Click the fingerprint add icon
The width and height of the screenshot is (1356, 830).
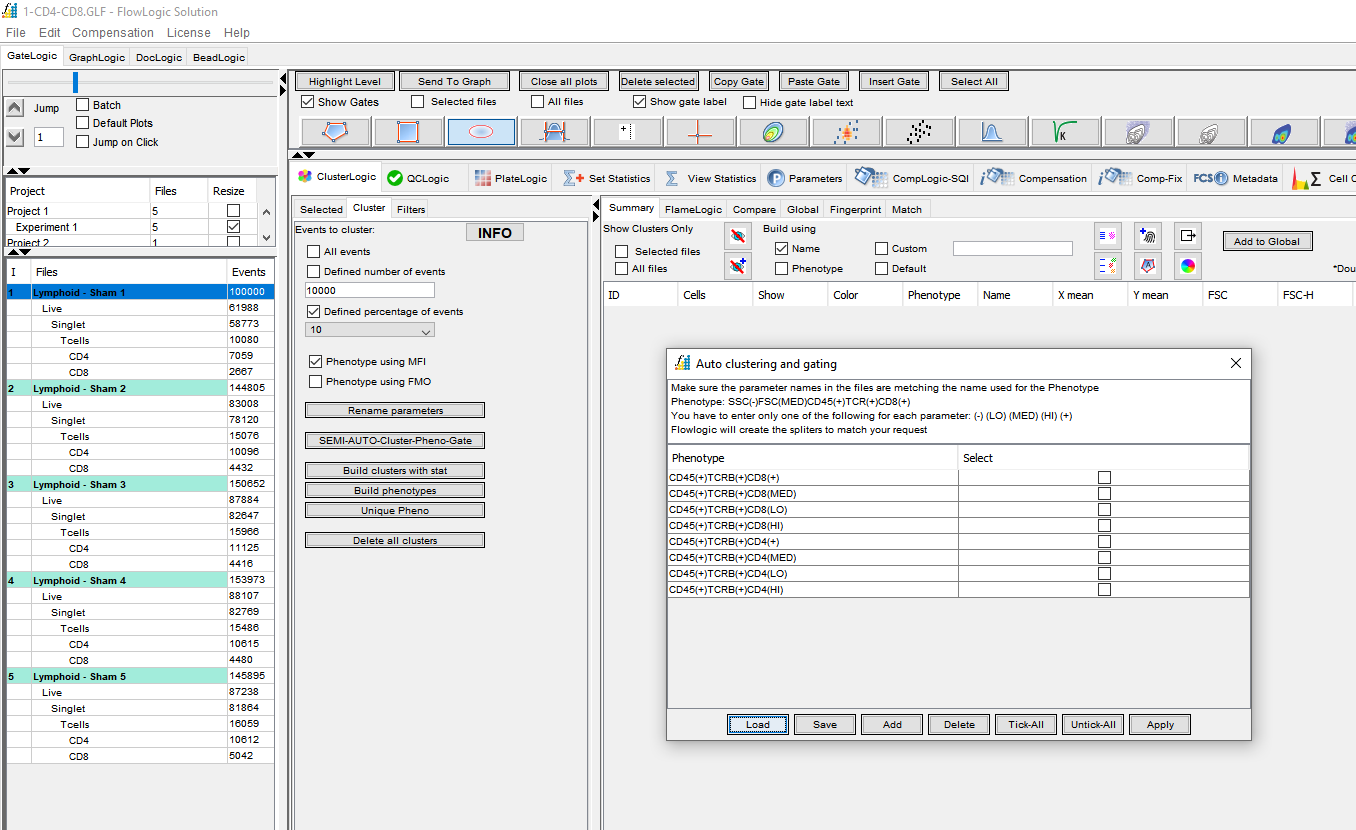pos(1147,236)
